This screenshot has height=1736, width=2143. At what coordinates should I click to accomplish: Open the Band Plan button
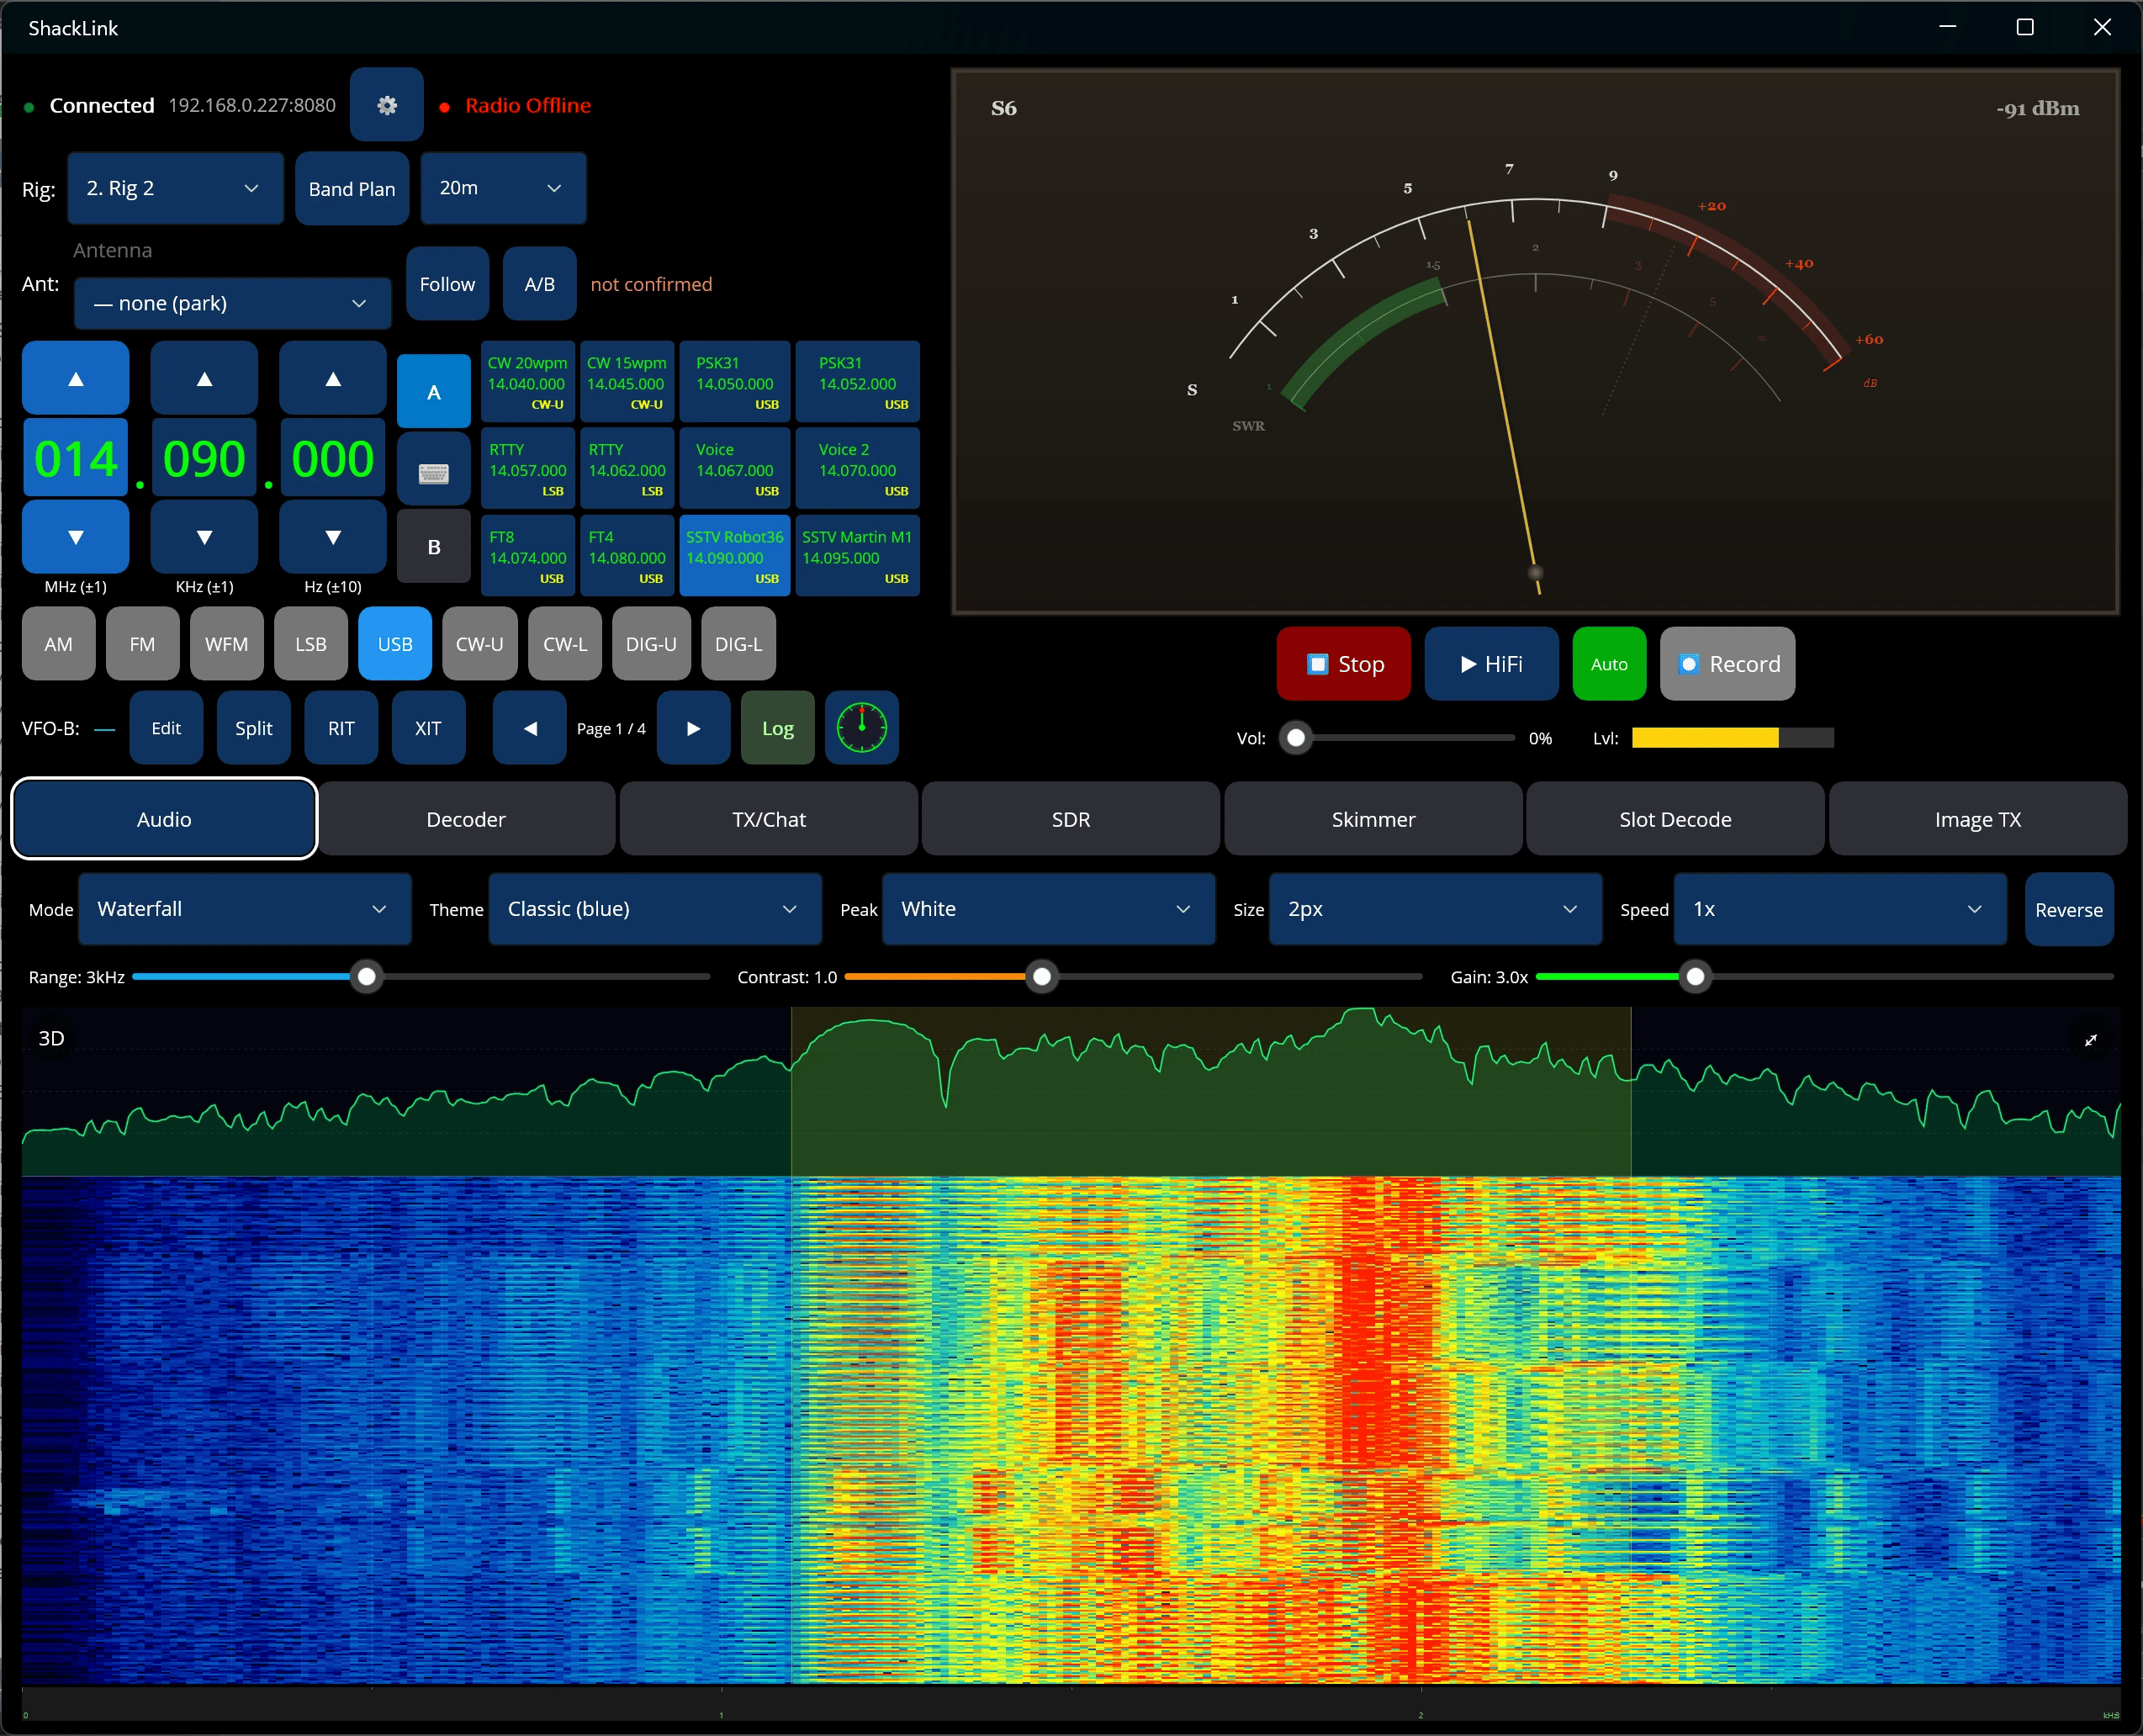pyautogui.click(x=352, y=188)
